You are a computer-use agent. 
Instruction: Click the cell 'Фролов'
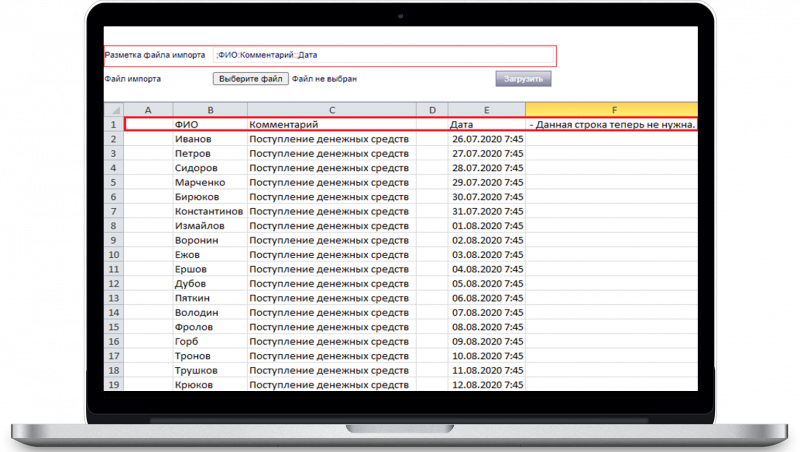coord(210,327)
